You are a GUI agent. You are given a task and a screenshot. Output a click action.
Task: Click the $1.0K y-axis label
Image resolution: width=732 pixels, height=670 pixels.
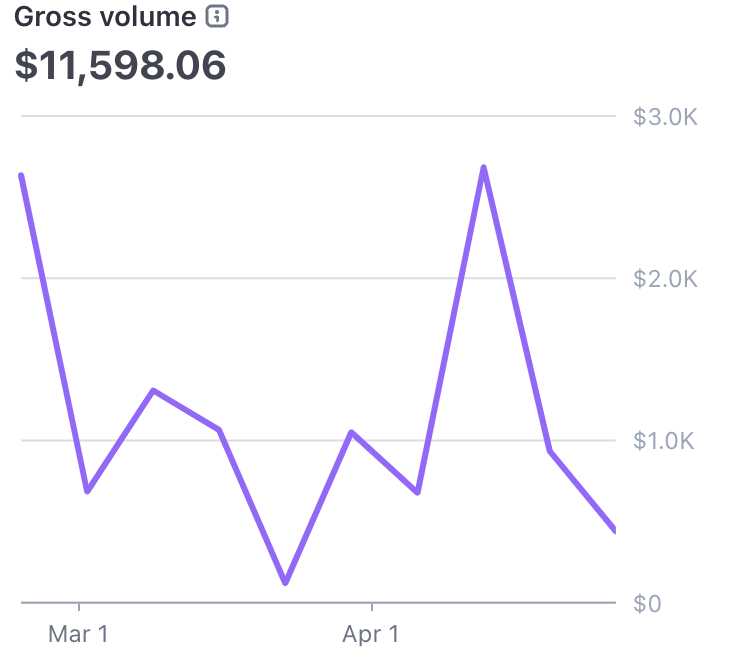(x=665, y=441)
